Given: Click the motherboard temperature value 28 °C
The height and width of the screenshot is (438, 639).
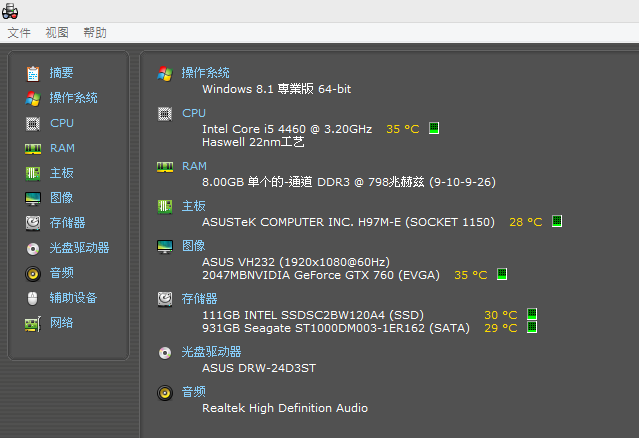Looking at the screenshot, I should pos(526,222).
